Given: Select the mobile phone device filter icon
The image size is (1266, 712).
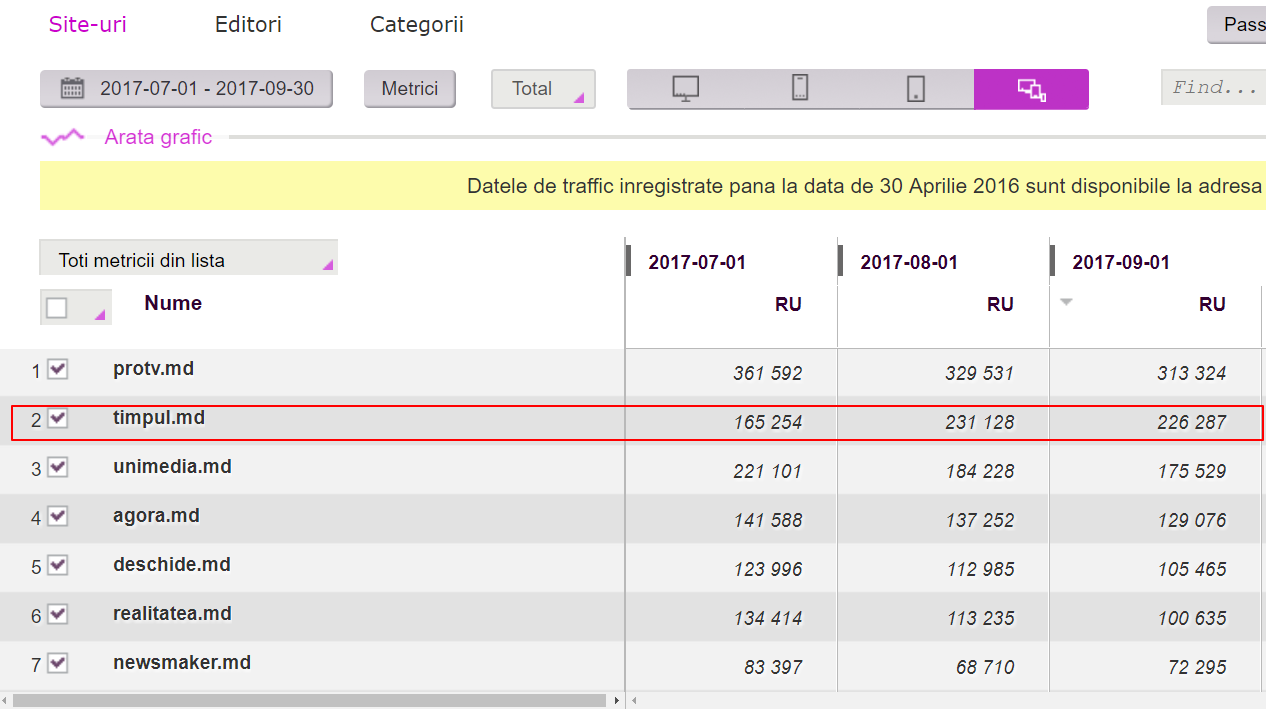Looking at the screenshot, I should tap(800, 89).
